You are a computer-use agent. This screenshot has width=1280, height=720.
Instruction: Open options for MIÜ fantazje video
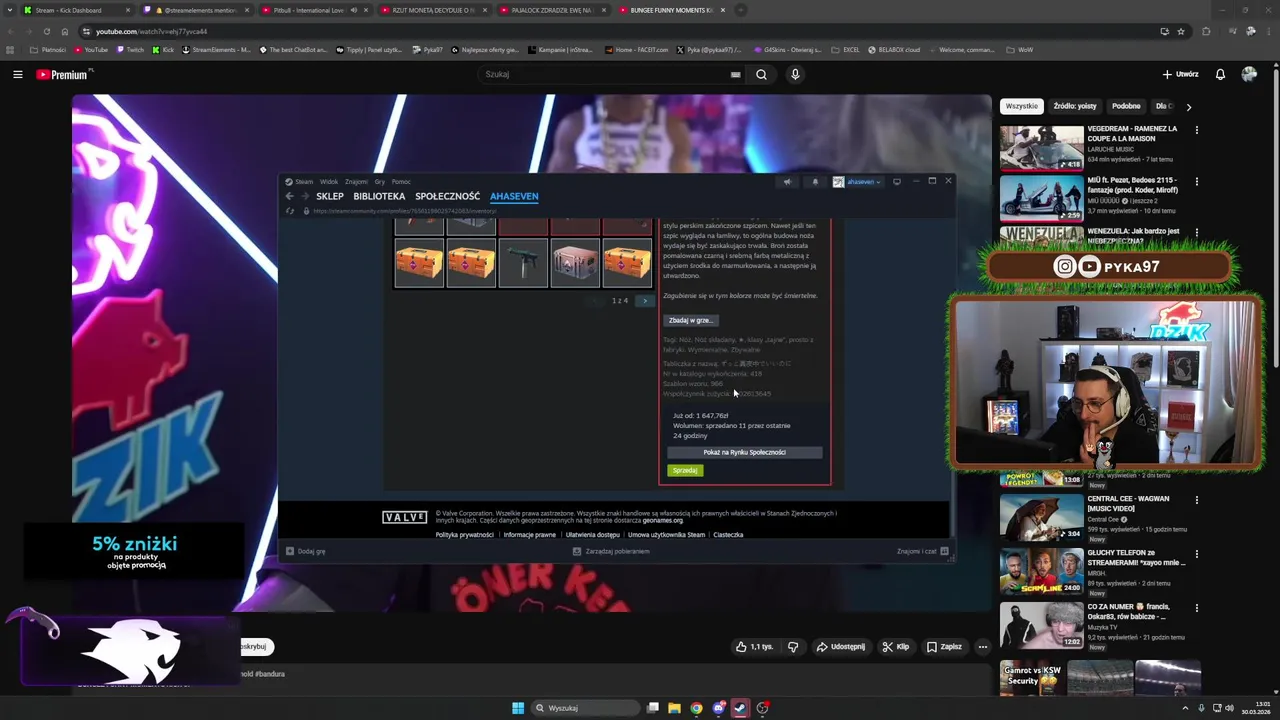point(1197,182)
